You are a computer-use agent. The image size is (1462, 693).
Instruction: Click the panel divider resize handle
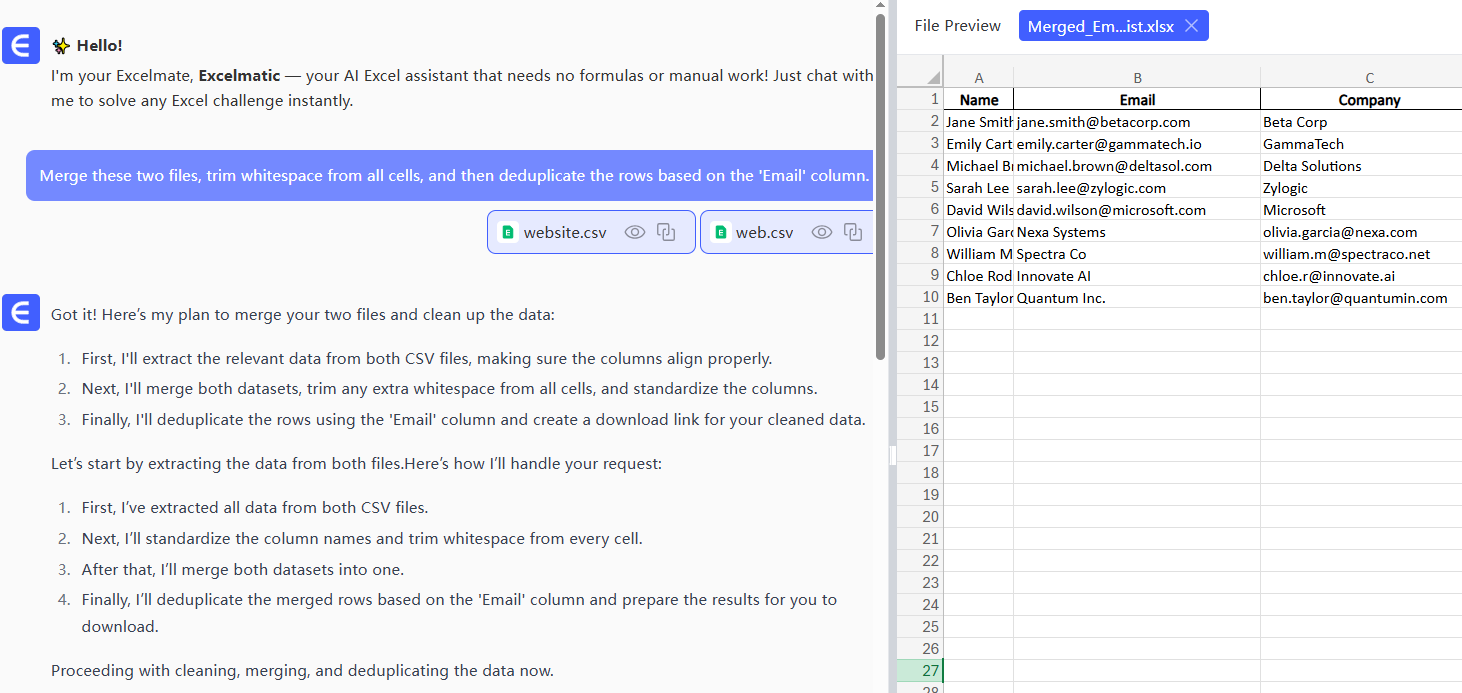click(x=892, y=455)
